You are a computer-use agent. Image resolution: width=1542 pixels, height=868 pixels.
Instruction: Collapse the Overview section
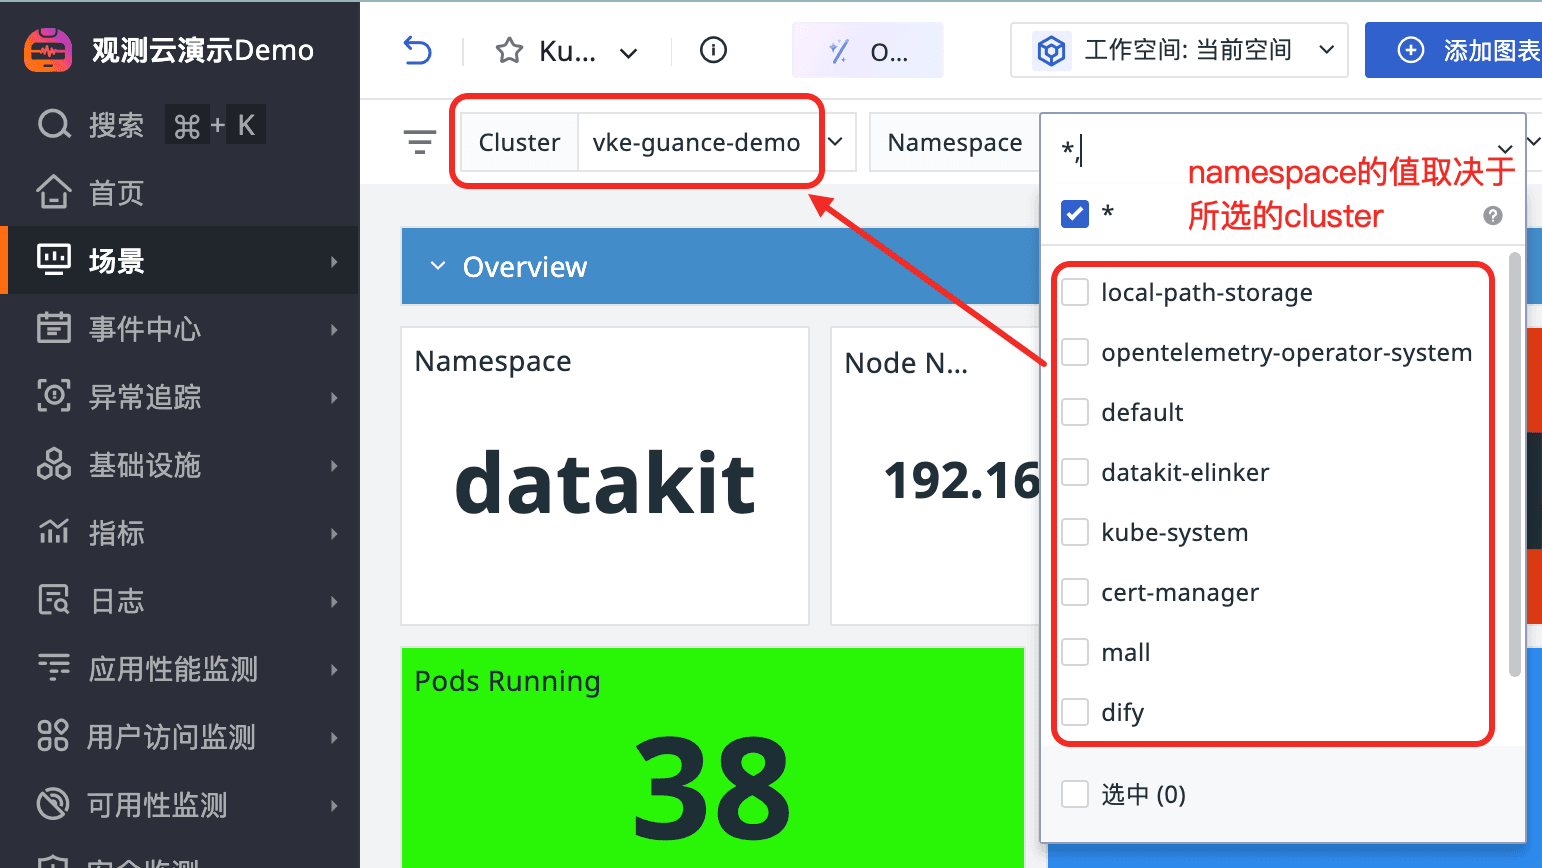click(x=438, y=266)
